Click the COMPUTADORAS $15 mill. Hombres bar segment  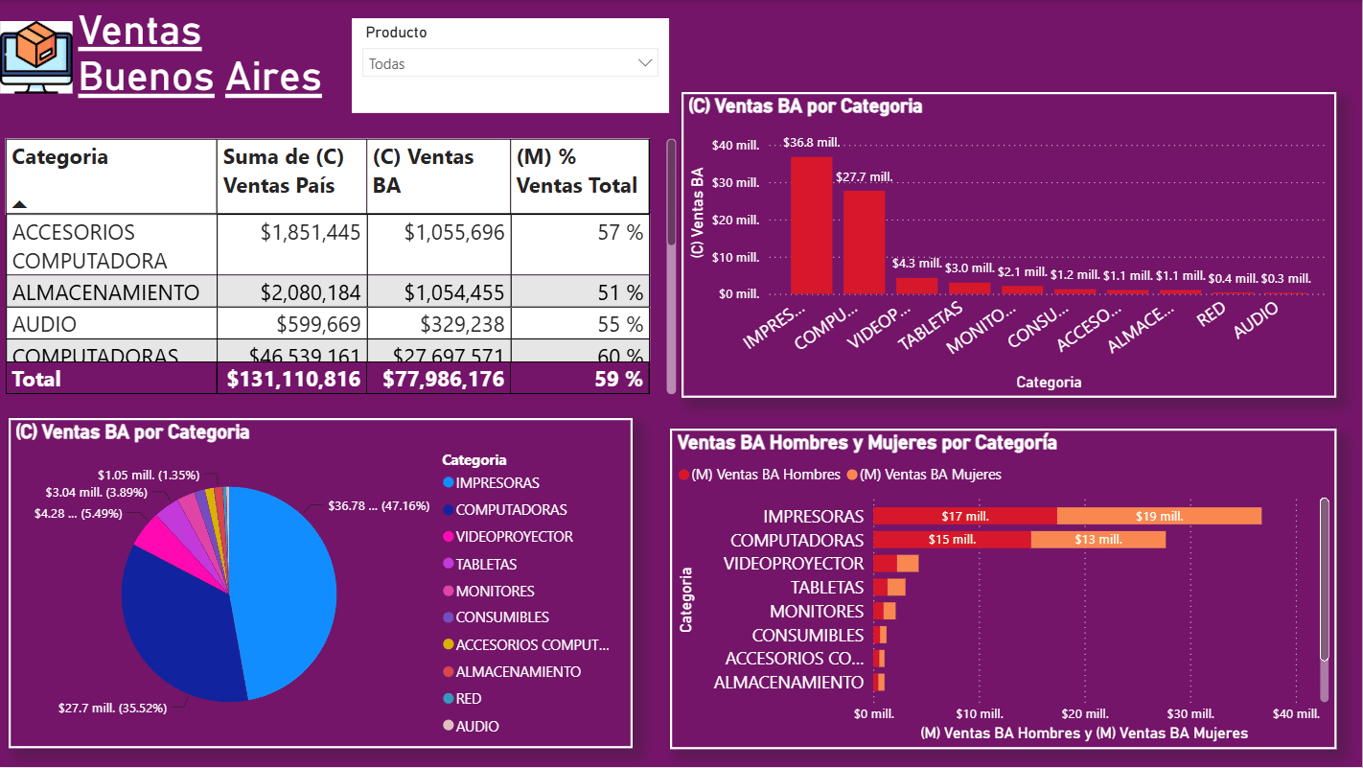pos(952,540)
